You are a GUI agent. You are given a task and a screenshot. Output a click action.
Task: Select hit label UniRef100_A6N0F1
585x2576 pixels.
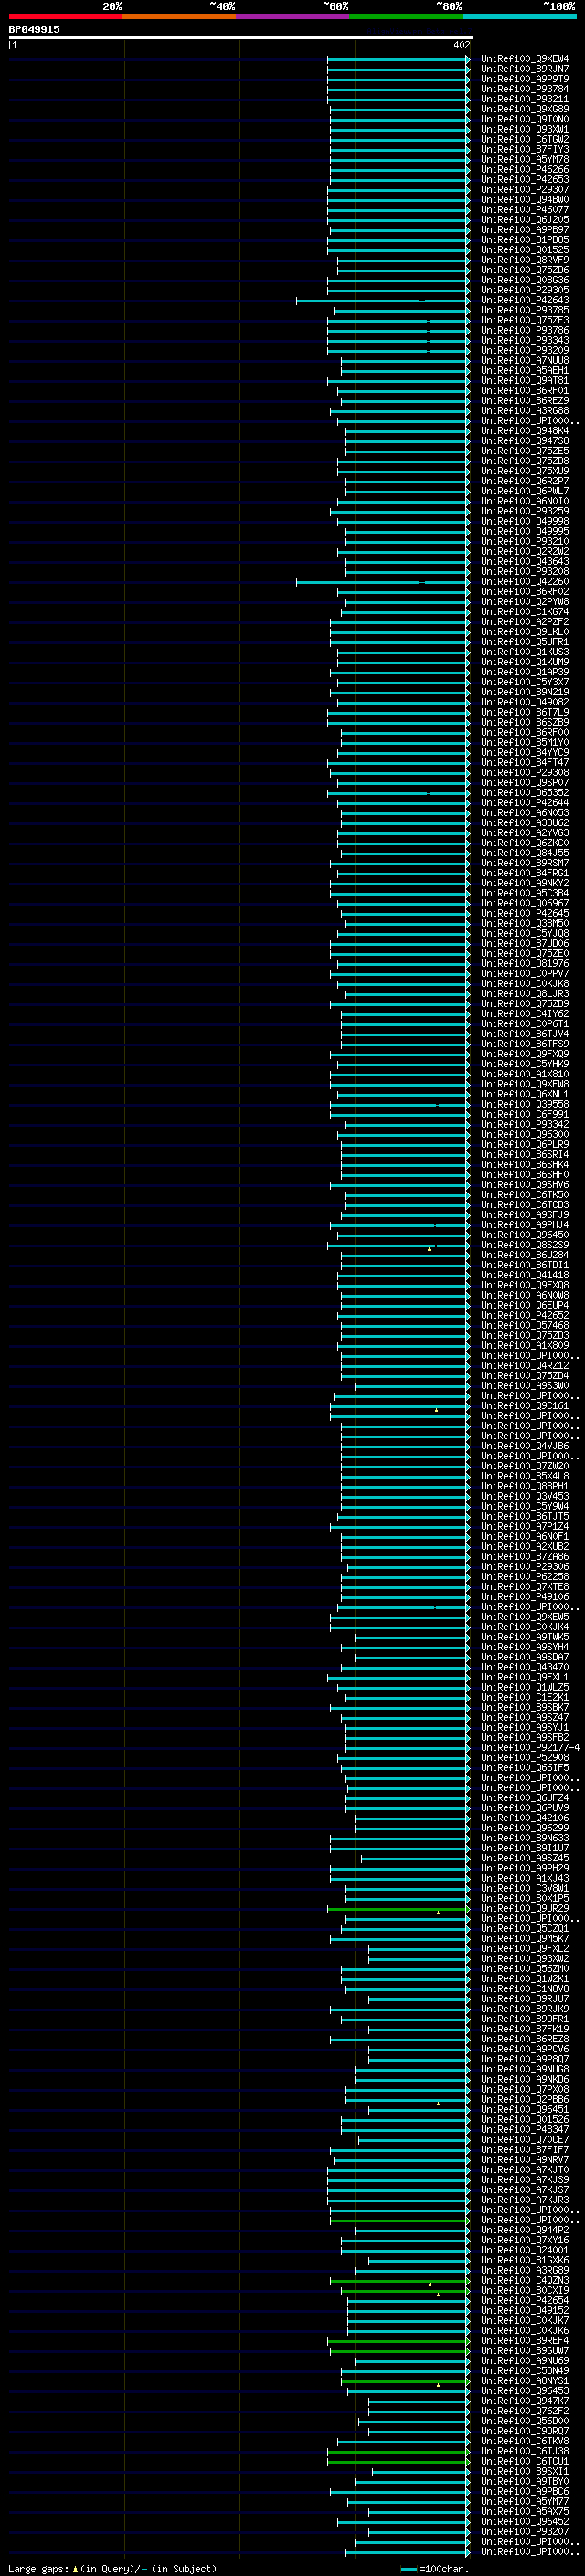[x=525, y=1537]
